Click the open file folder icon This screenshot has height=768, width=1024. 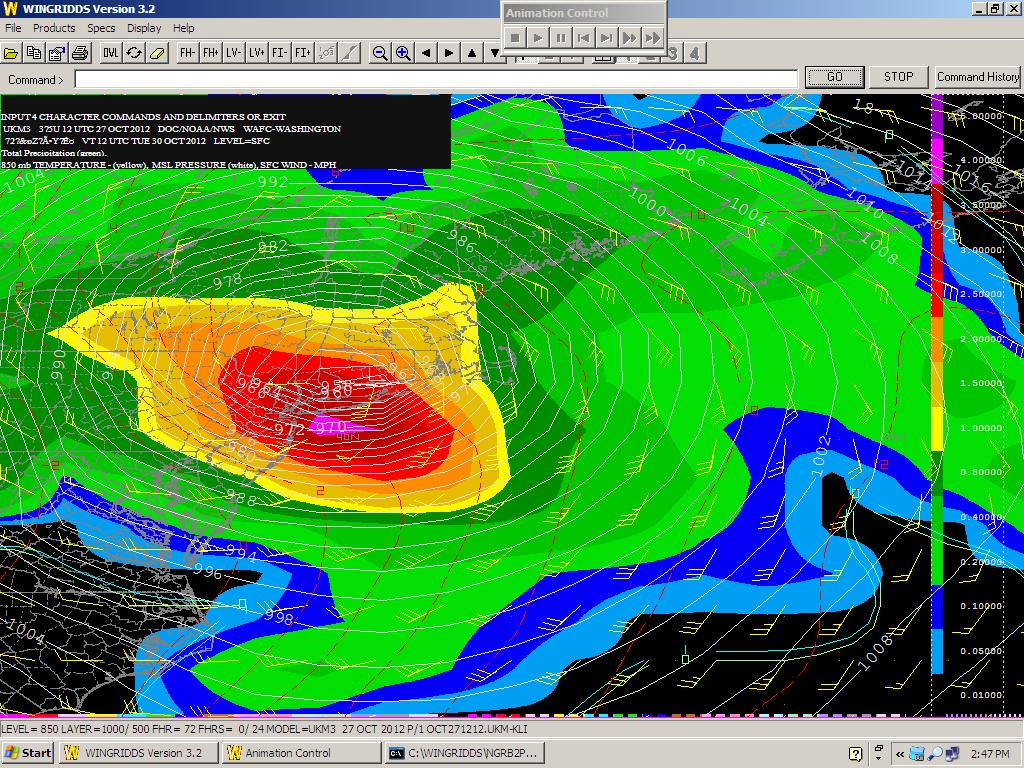(x=11, y=53)
